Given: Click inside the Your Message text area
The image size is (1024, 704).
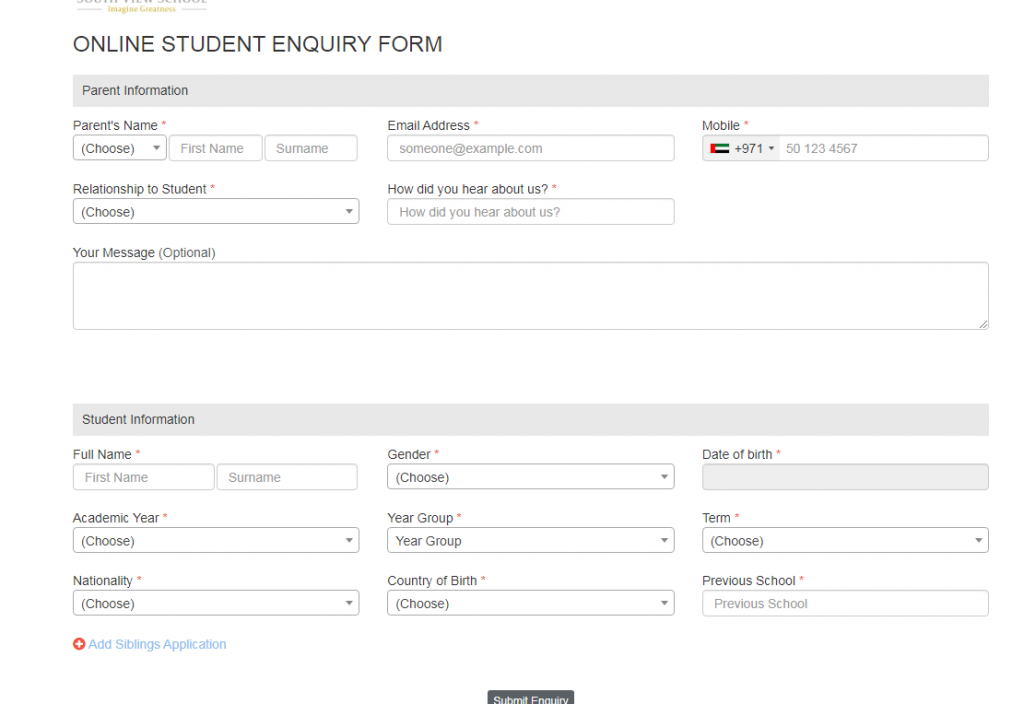Looking at the screenshot, I should tap(530, 296).
